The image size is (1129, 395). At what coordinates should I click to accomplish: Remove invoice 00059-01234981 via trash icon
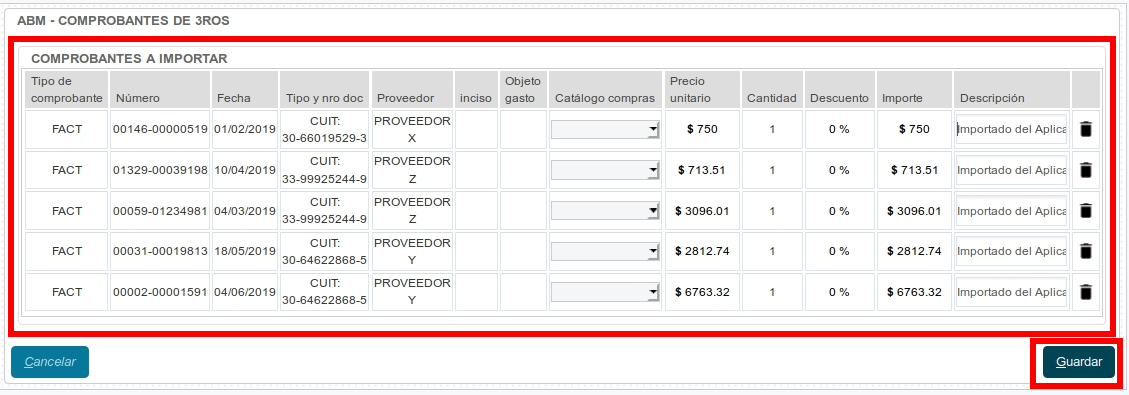[1086, 211]
